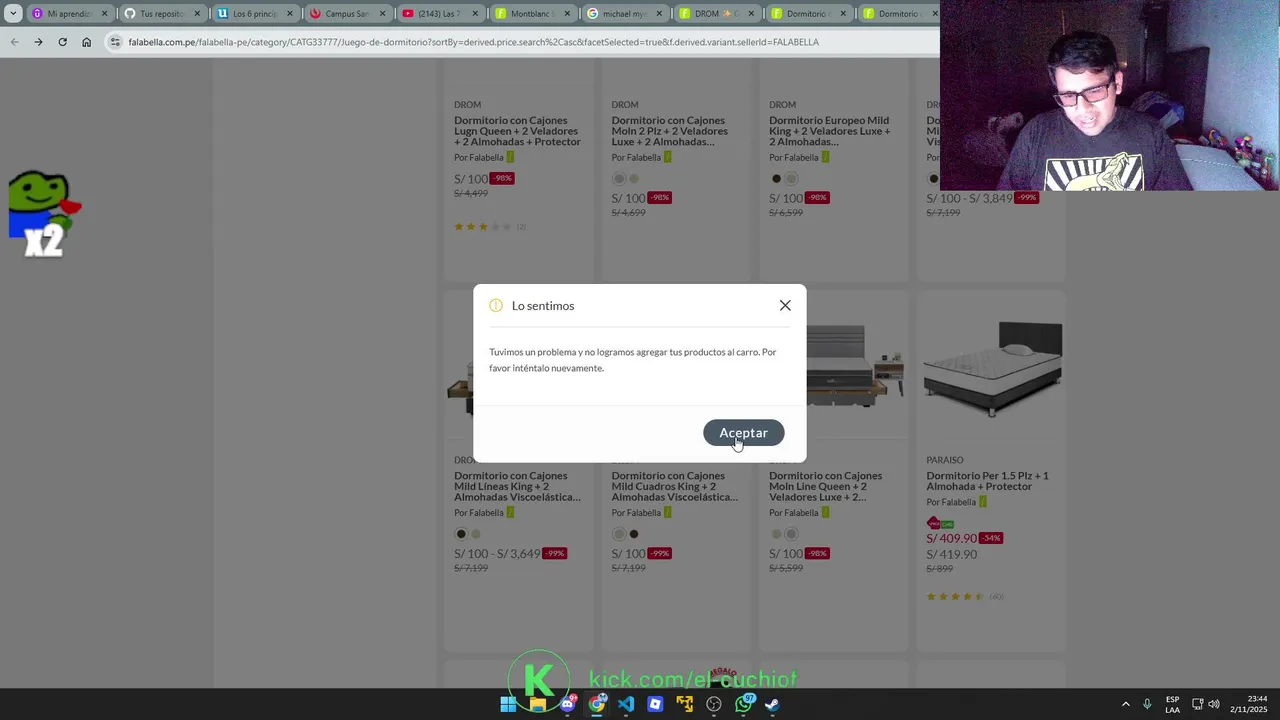1280x720 pixels.
Task: Close the Tus repositorios tab
Action: (197, 14)
